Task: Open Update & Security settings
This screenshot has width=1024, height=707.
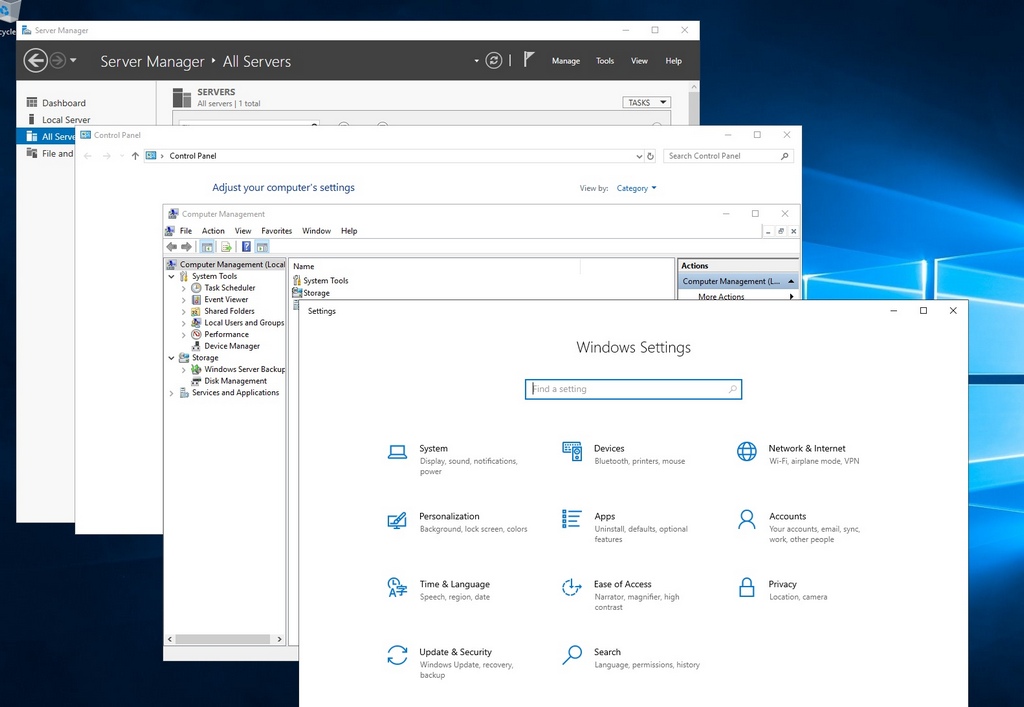Action: pyautogui.click(x=450, y=663)
